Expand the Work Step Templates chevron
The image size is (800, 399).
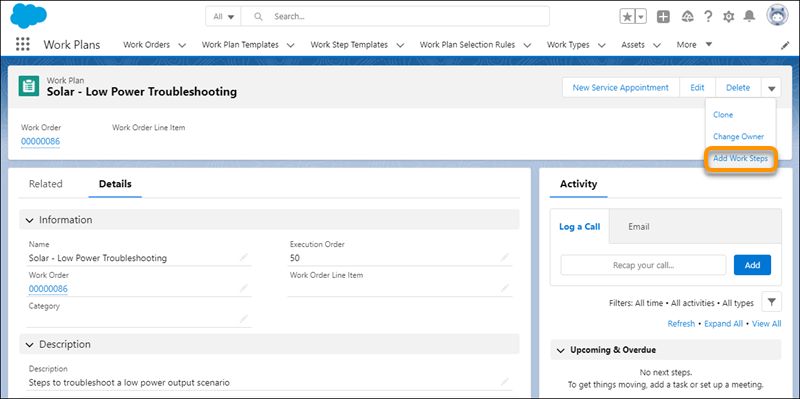coord(400,45)
